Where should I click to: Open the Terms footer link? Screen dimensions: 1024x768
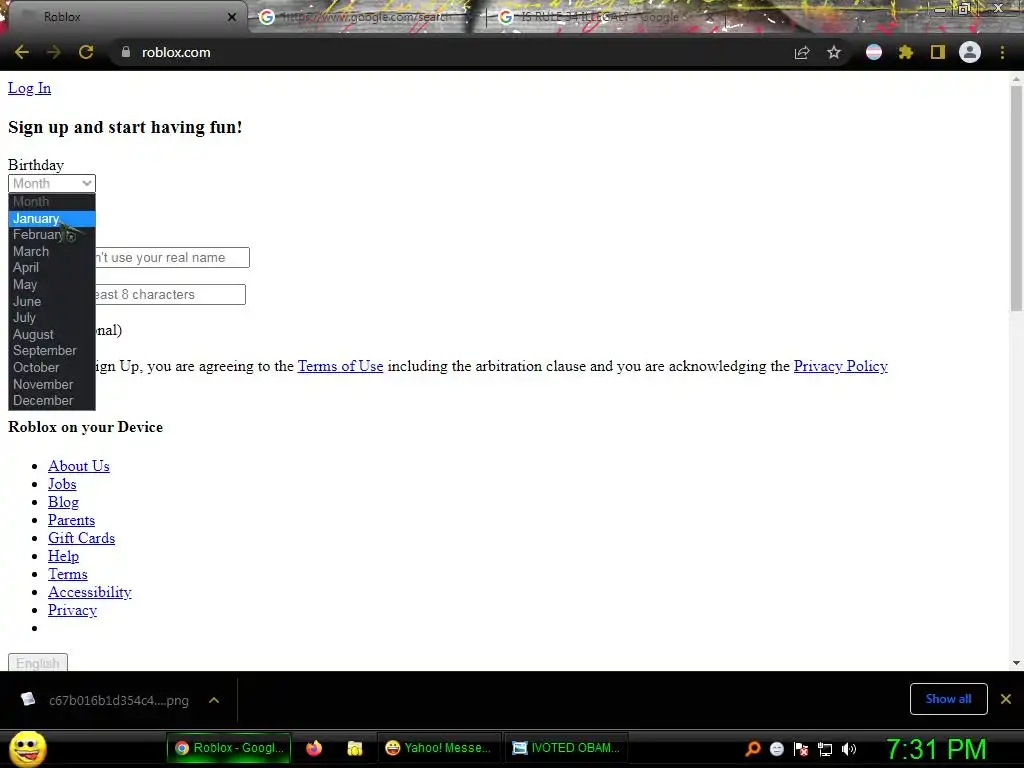pyautogui.click(x=67, y=574)
